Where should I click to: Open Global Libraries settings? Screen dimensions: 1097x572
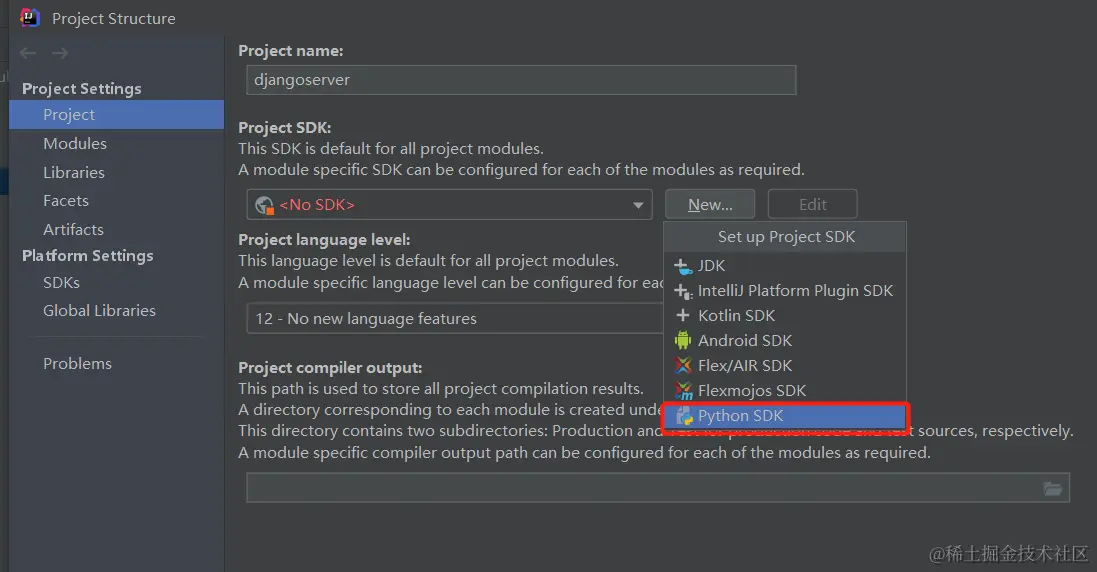coord(99,310)
